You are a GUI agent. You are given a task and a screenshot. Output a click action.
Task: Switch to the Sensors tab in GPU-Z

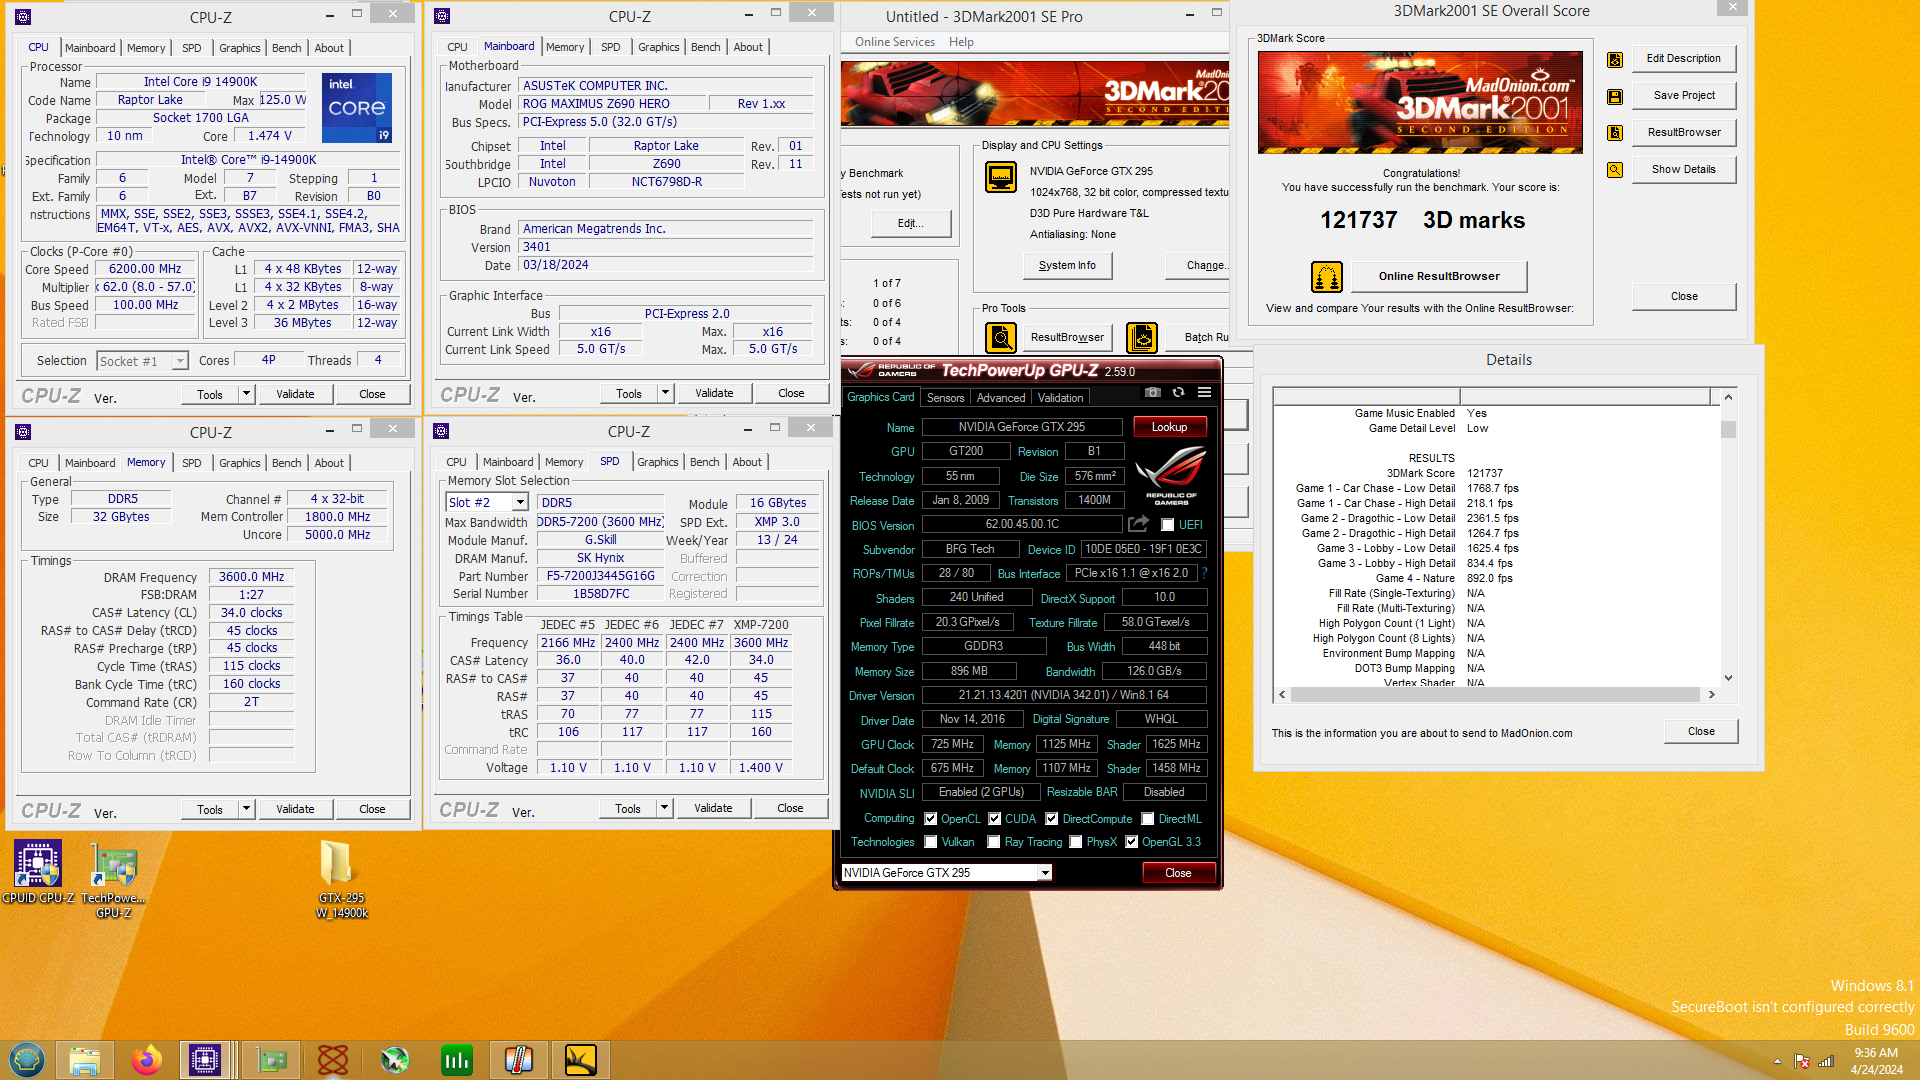[x=945, y=398]
